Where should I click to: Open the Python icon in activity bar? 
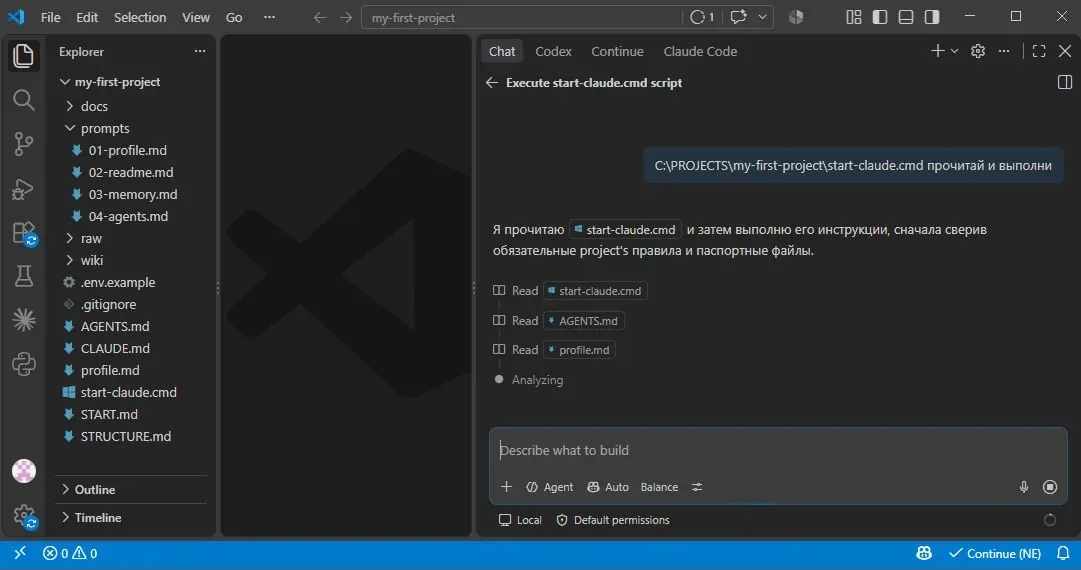point(23,364)
